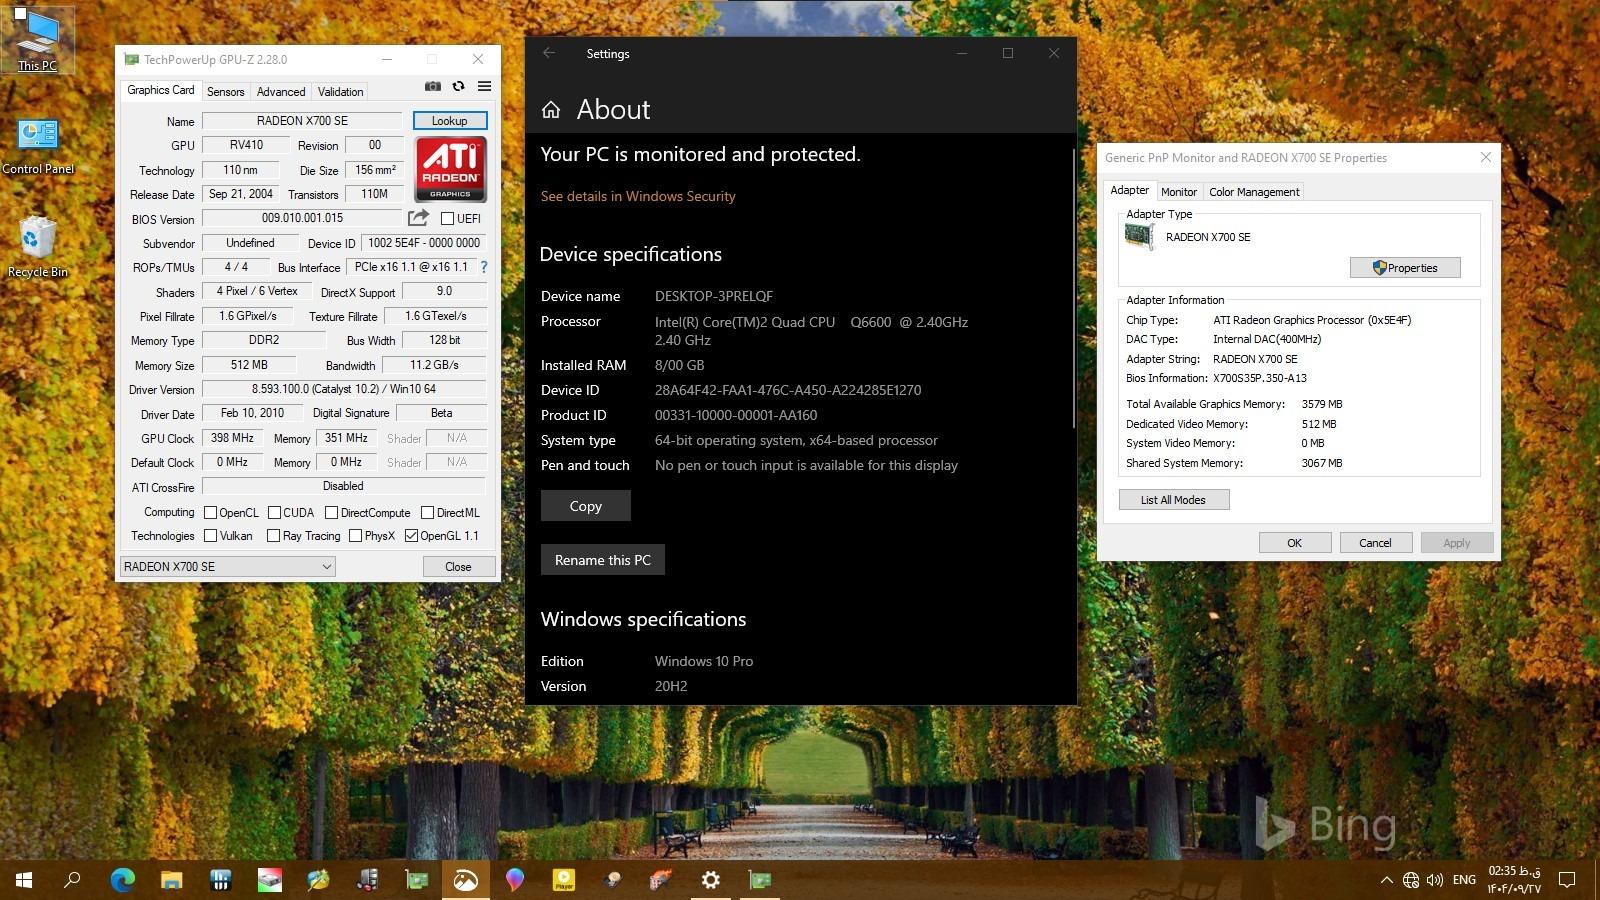Switch to the Sensors tab
Image resolution: width=1600 pixels, height=900 pixels.
pos(225,91)
